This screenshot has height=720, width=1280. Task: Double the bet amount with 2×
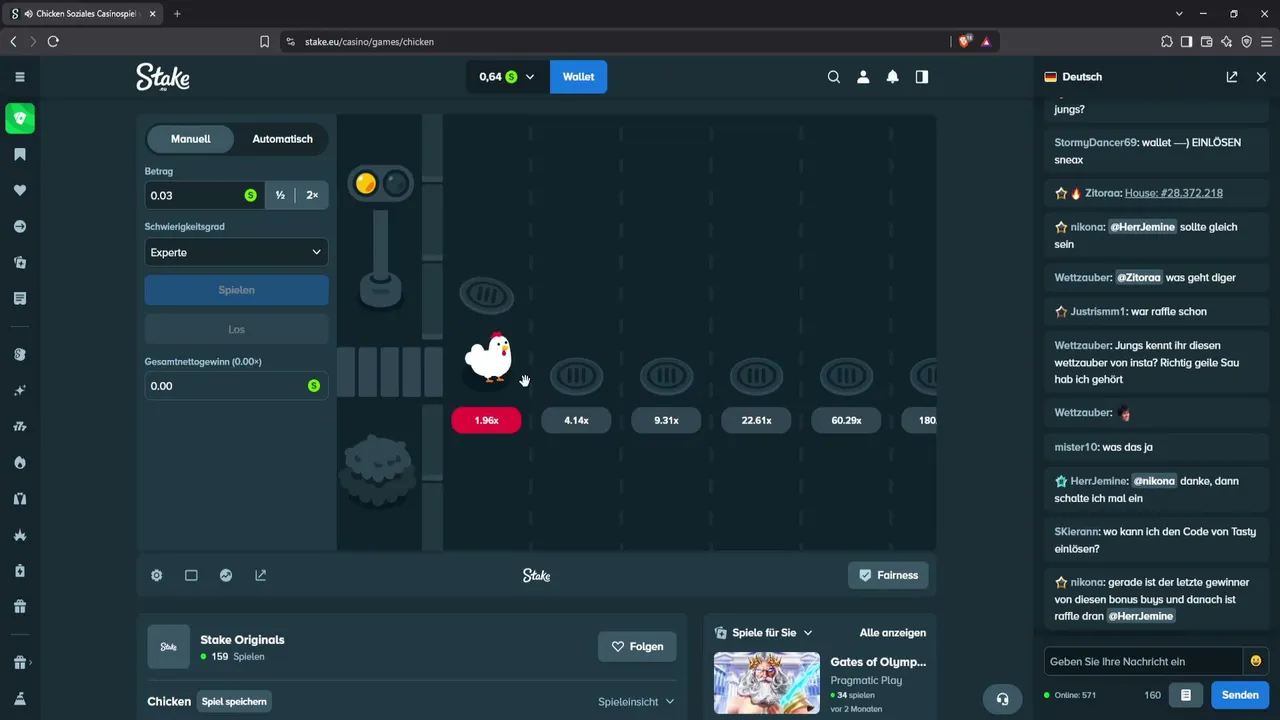tap(312, 196)
